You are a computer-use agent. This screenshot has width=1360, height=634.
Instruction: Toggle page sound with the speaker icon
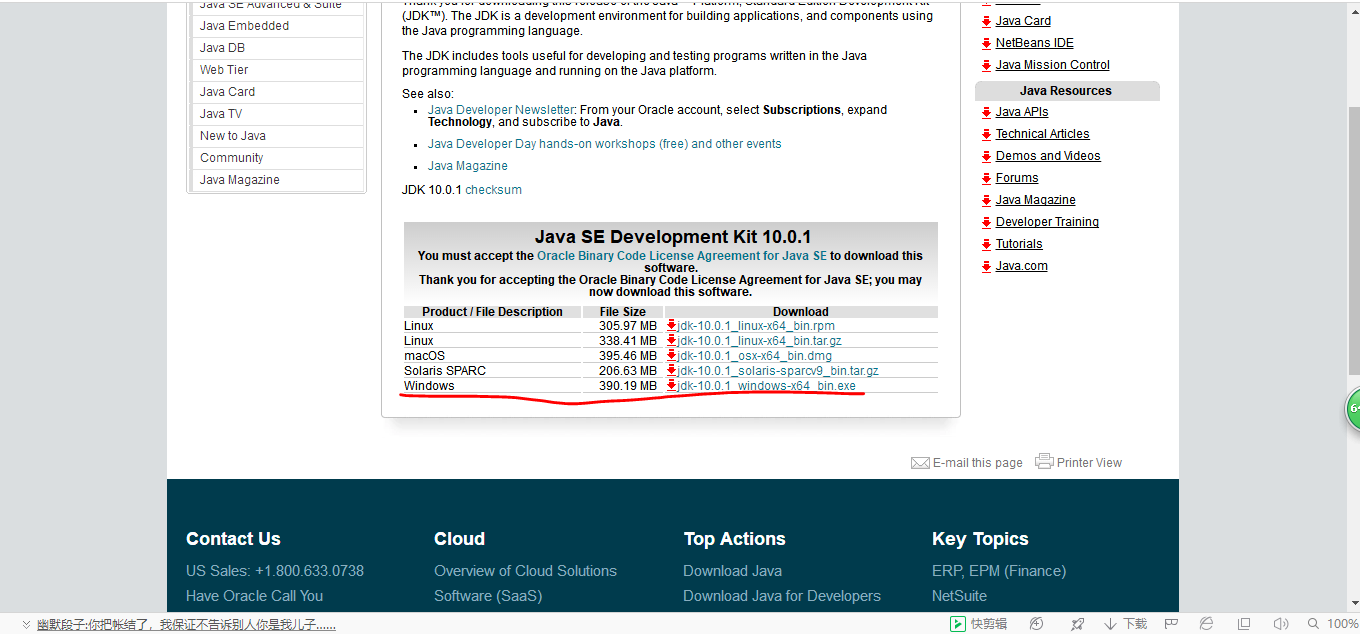point(1281,624)
